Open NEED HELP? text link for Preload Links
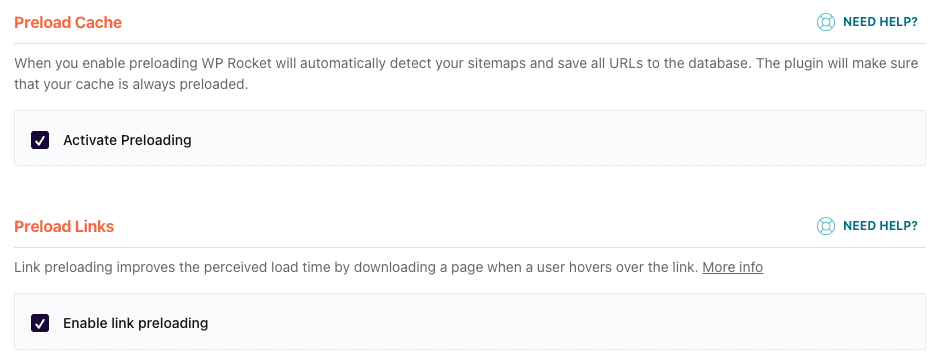The width and height of the screenshot is (940, 360). click(x=880, y=226)
